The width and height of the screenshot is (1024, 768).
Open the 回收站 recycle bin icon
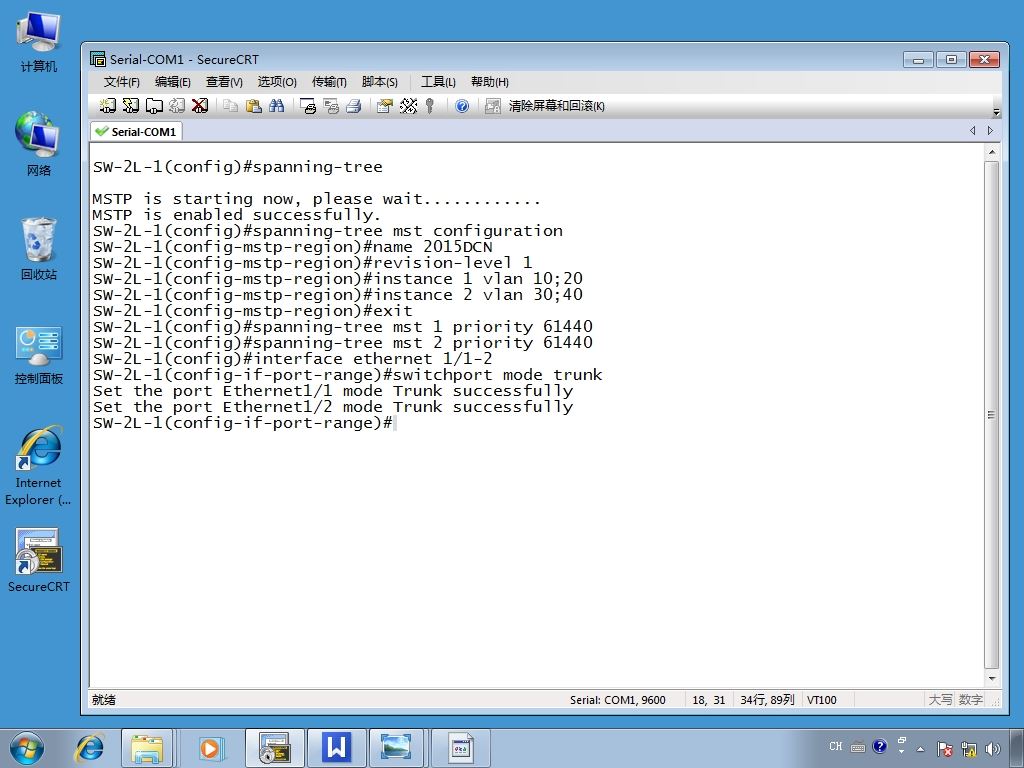point(39,249)
